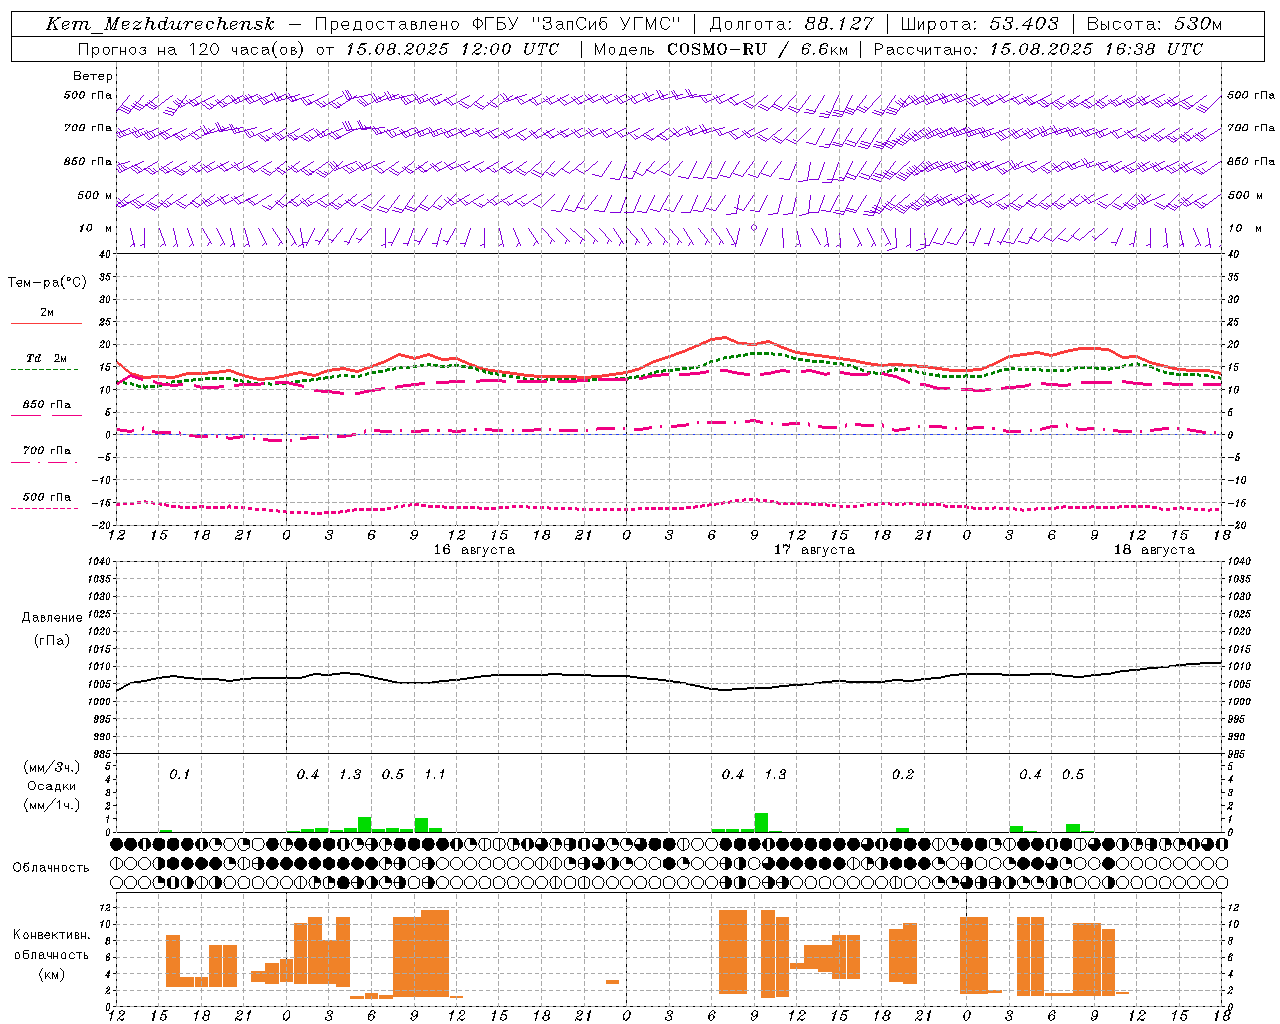The width and height of the screenshot is (1280, 1024).
Task: Click the Давление pressure label
Action: (x=52, y=618)
